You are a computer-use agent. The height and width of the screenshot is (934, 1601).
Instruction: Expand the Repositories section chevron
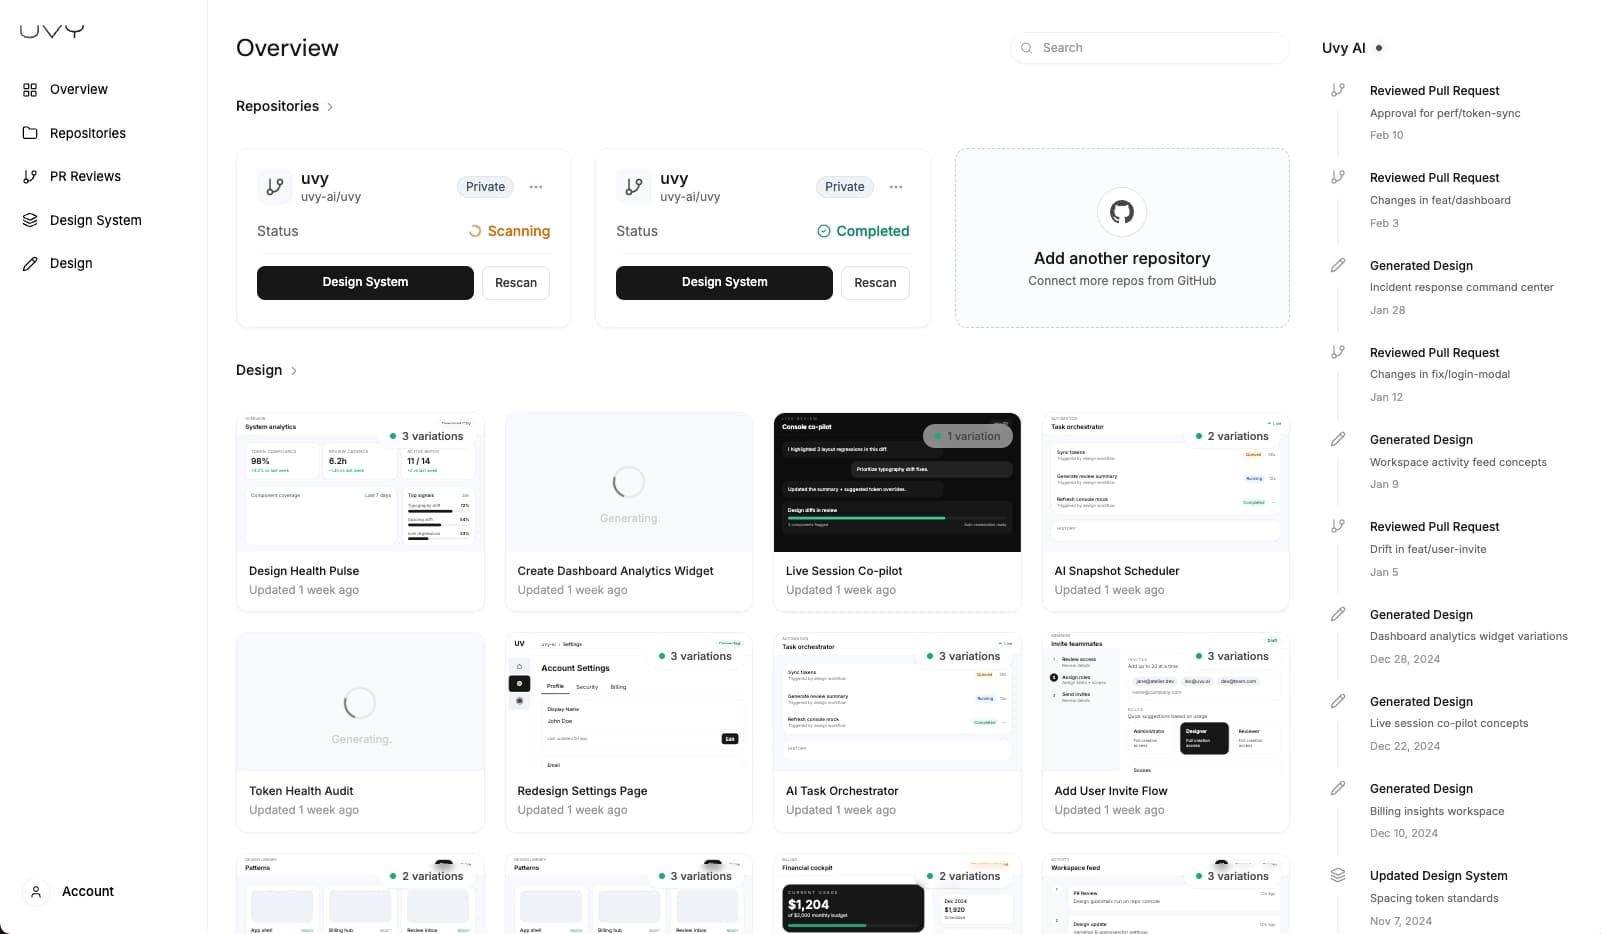click(330, 106)
